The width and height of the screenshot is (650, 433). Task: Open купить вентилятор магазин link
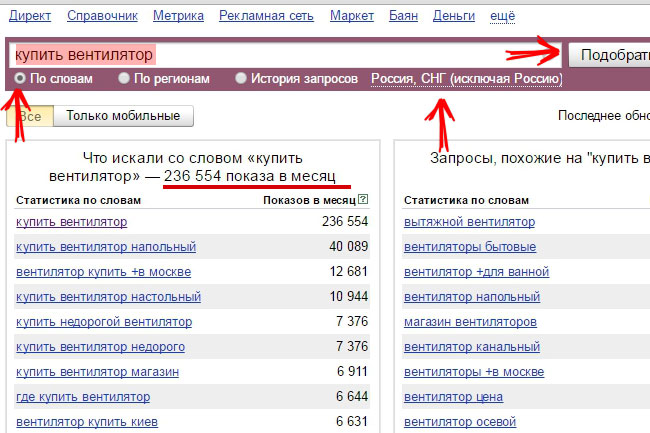pos(97,372)
